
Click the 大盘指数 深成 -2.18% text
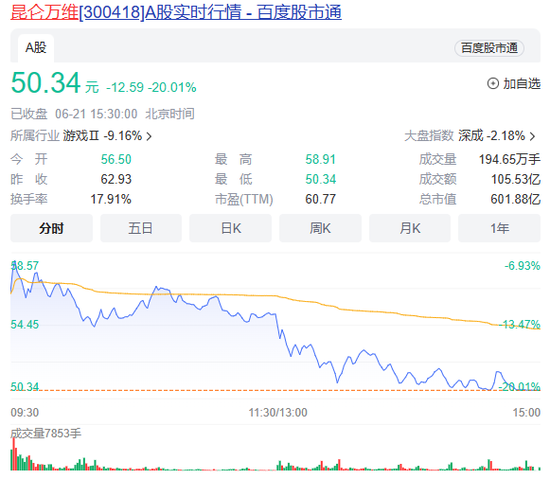(464, 136)
